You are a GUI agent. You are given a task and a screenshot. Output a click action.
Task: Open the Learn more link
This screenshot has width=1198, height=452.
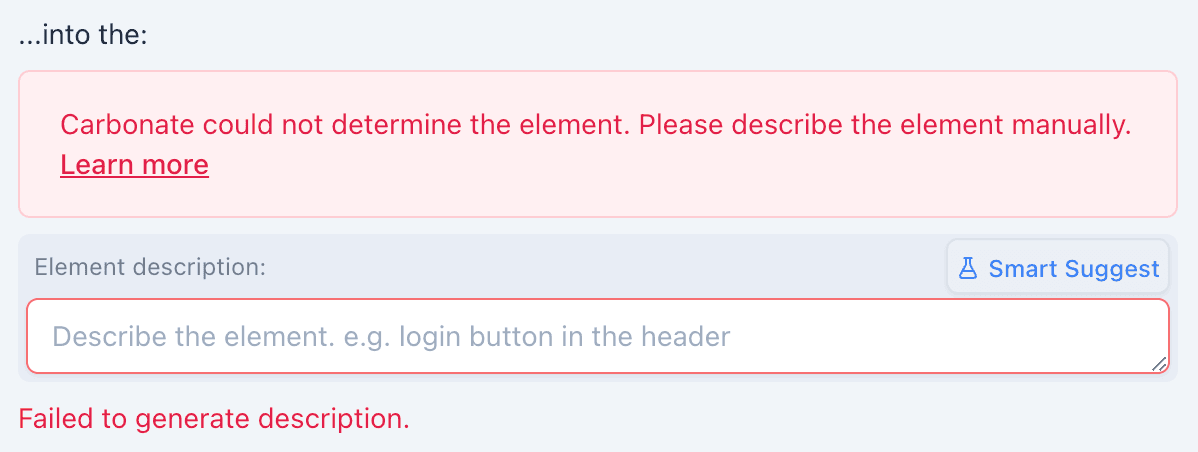coord(134,164)
